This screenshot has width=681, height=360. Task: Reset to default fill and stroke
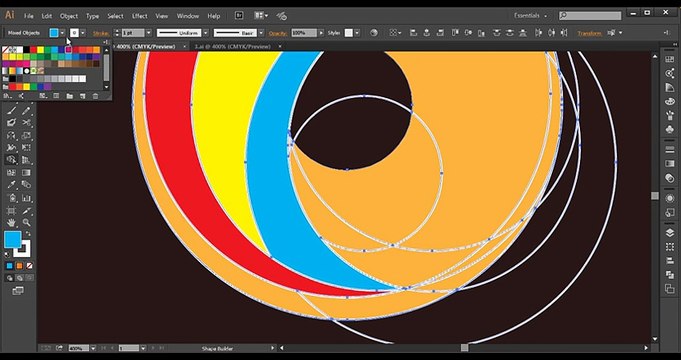point(7,255)
